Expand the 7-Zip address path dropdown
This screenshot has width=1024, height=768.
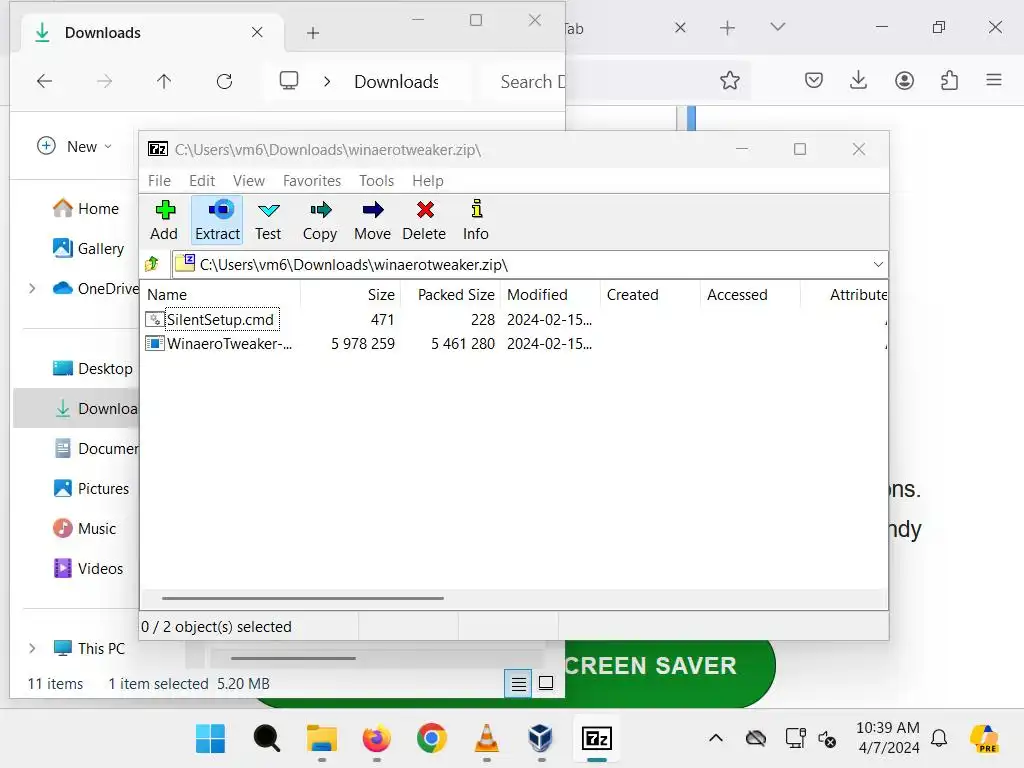click(878, 264)
